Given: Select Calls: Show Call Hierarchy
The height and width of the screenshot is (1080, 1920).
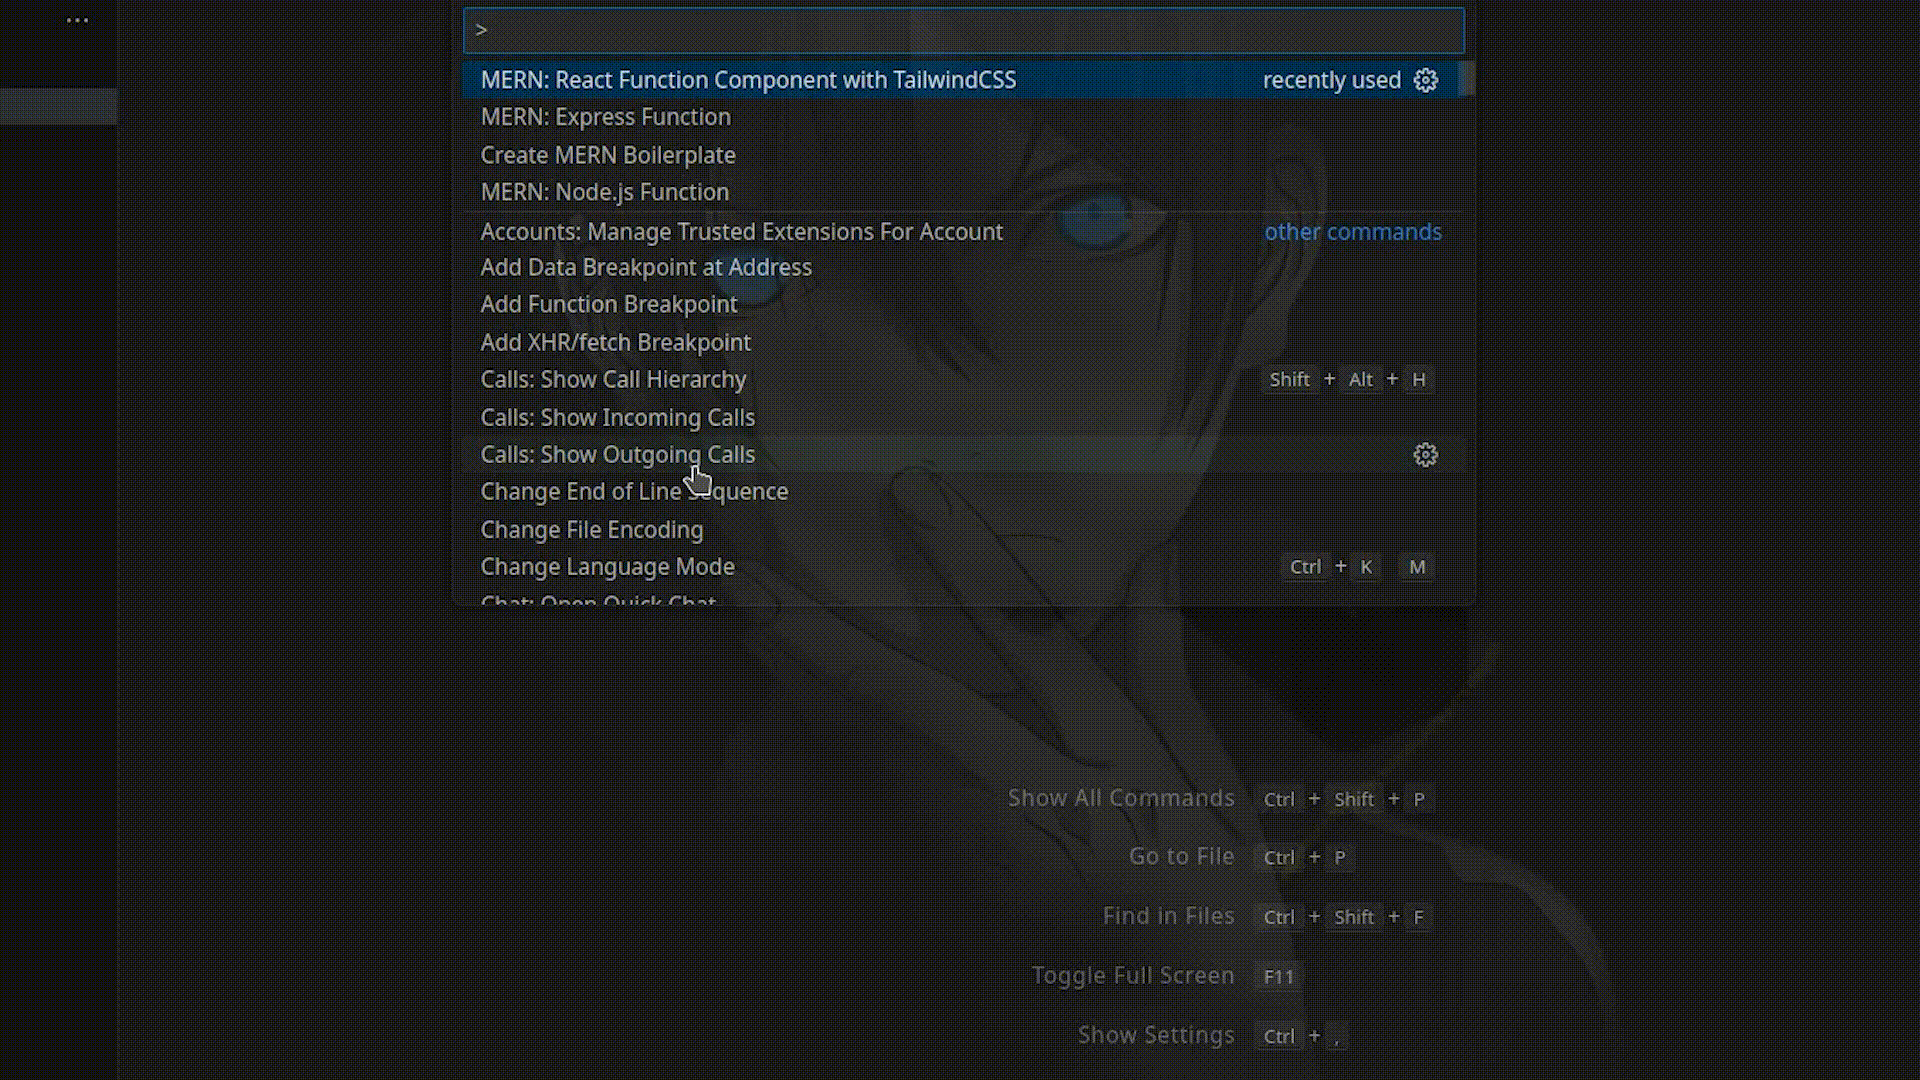Looking at the screenshot, I should pyautogui.click(x=613, y=380).
